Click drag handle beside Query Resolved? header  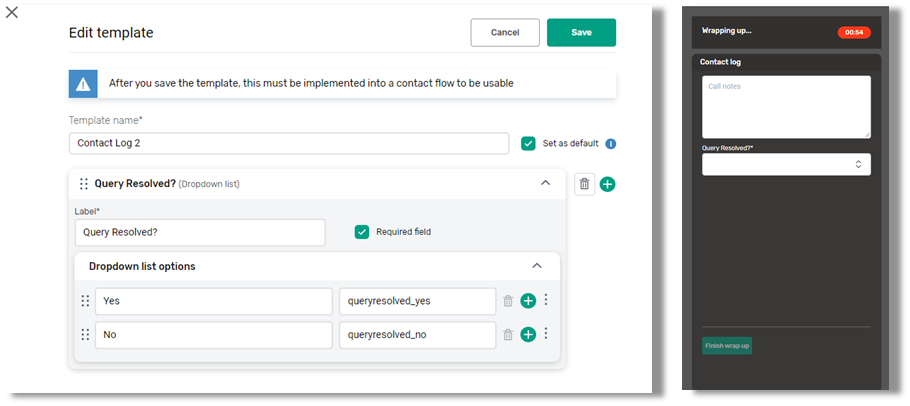click(x=84, y=184)
